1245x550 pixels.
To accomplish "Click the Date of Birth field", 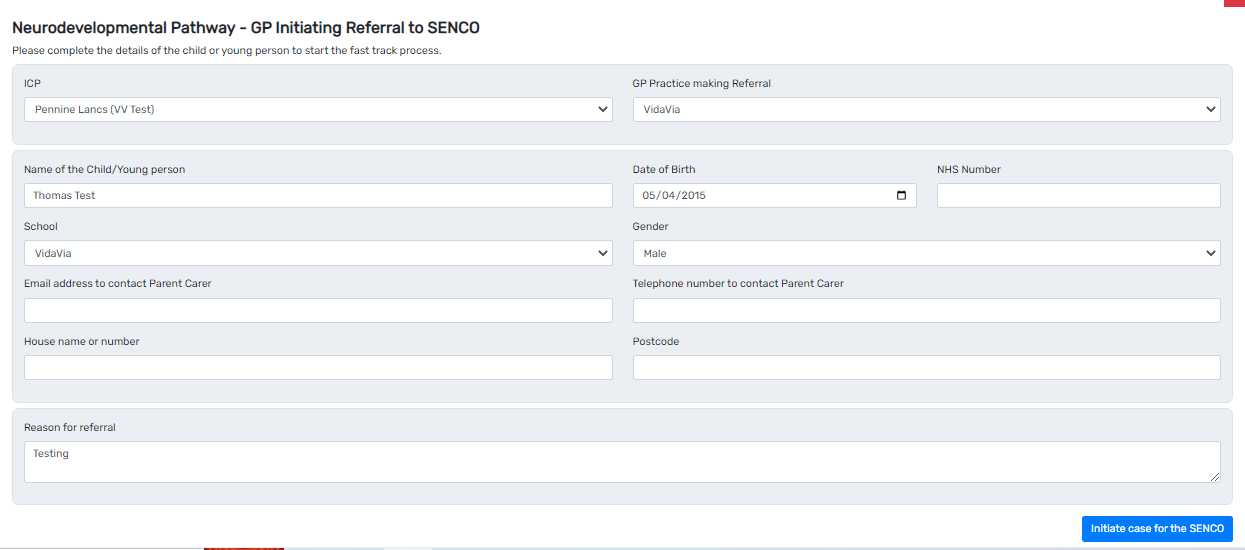I will [x=775, y=195].
